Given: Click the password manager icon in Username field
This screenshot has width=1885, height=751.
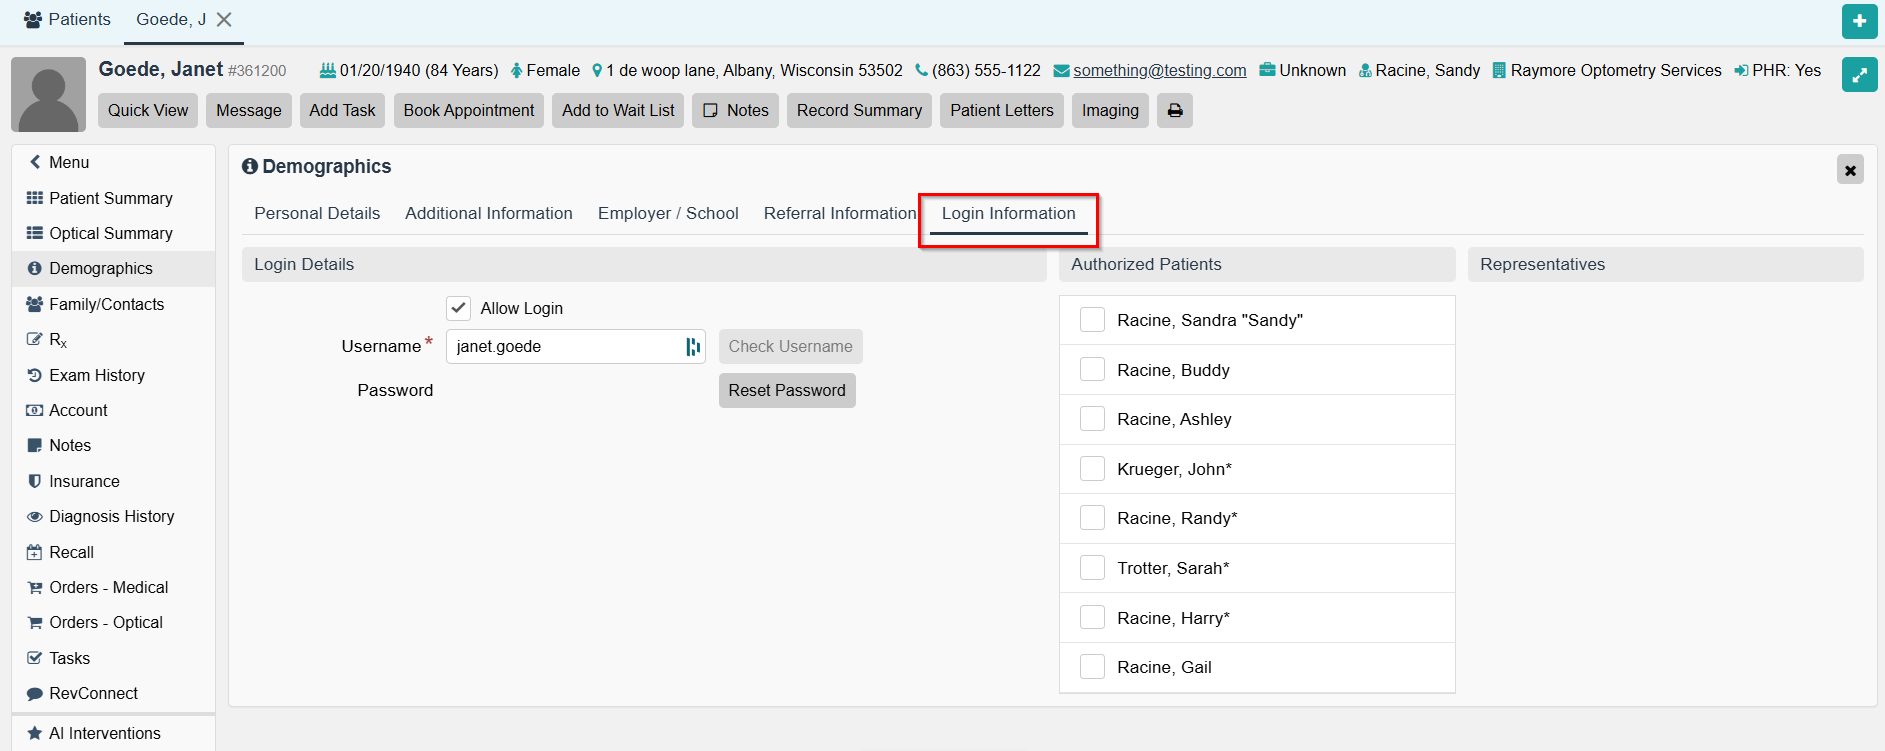Looking at the screenshot, I should [x=692, y=347].
